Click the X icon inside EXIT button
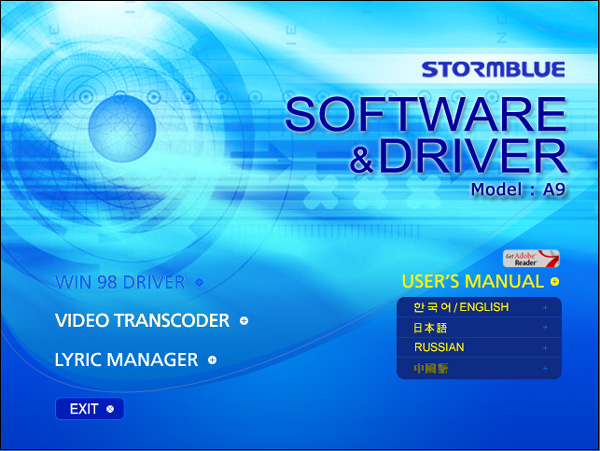This screenshot has height=451, width=600. [x=110, y=409]
